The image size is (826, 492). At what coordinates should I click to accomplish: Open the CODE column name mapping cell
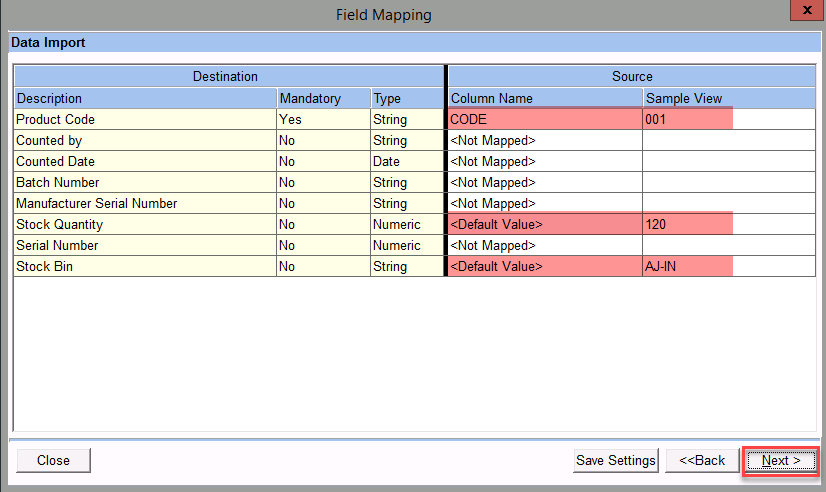click(x=545, y=119)
